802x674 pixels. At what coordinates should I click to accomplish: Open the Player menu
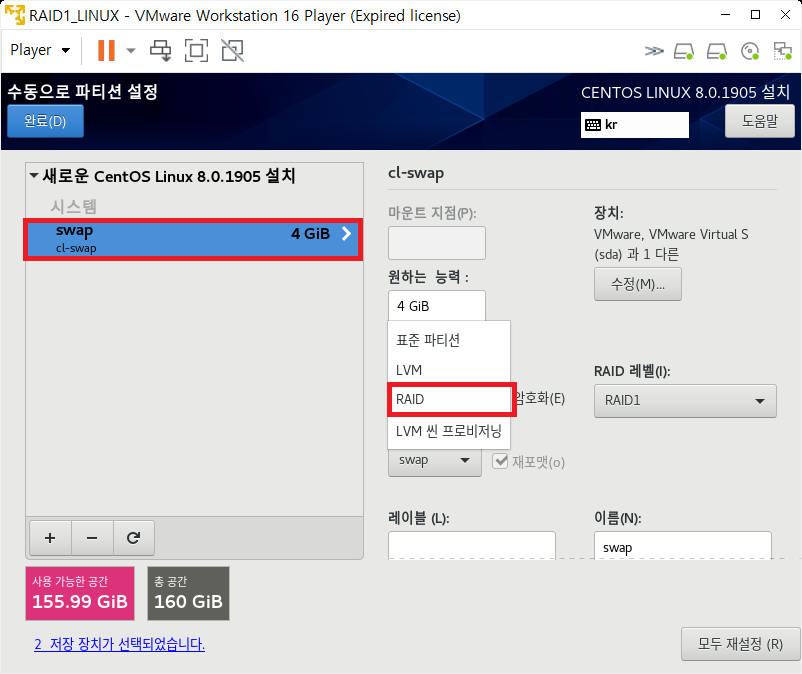[40, 50]
